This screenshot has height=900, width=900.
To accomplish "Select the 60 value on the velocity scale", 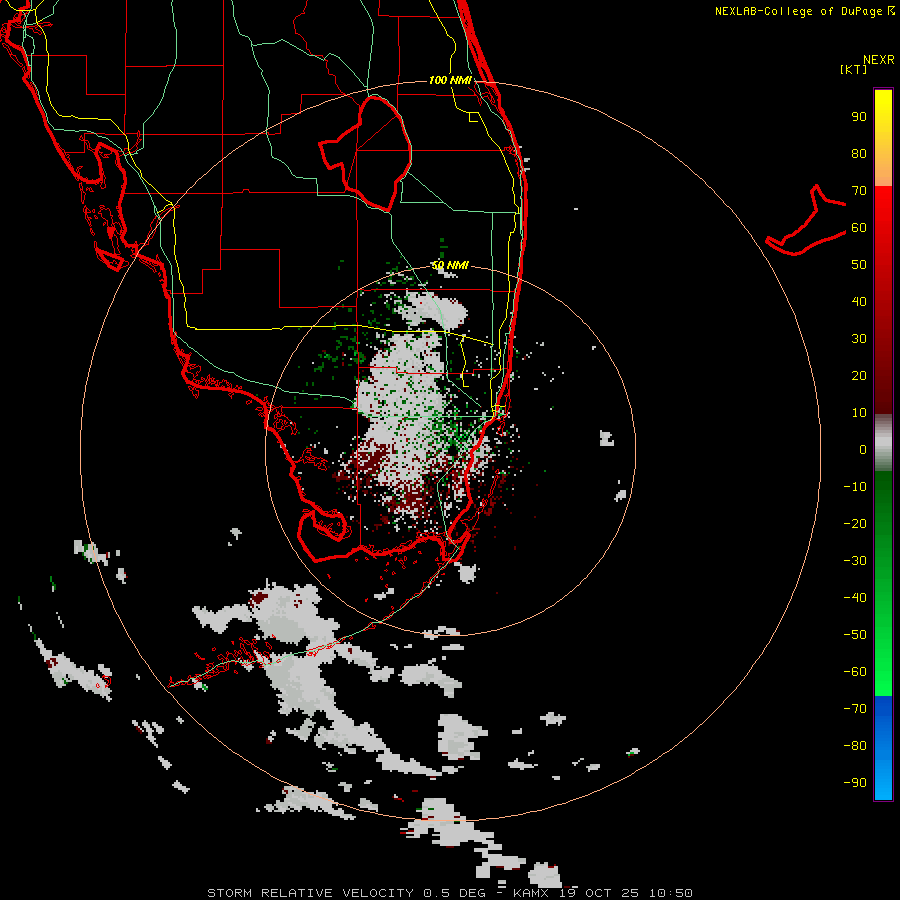I will click(859, 228).
